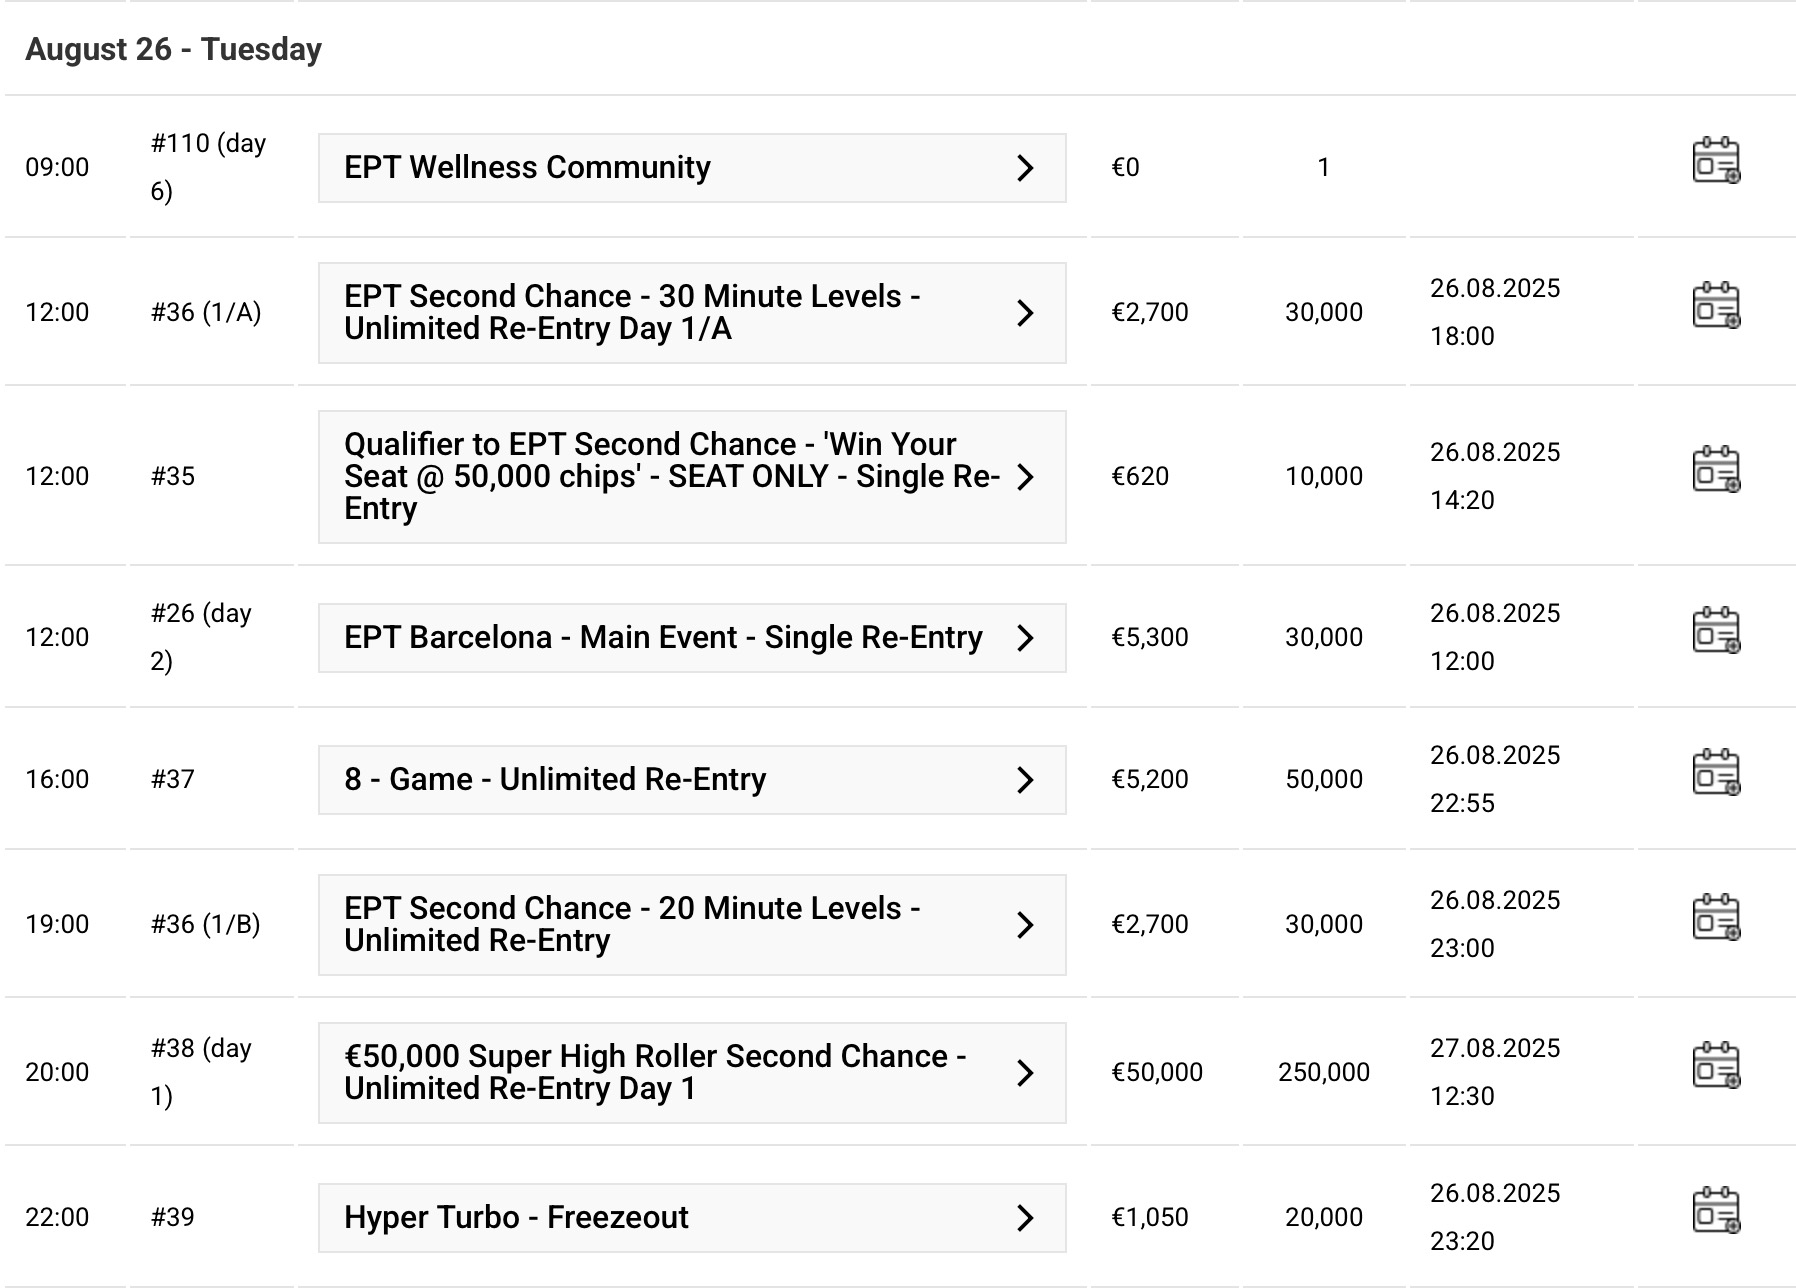Open EPT Second Chance 30 Minute Levels event

pyautogui.click(x=632, y=312)
